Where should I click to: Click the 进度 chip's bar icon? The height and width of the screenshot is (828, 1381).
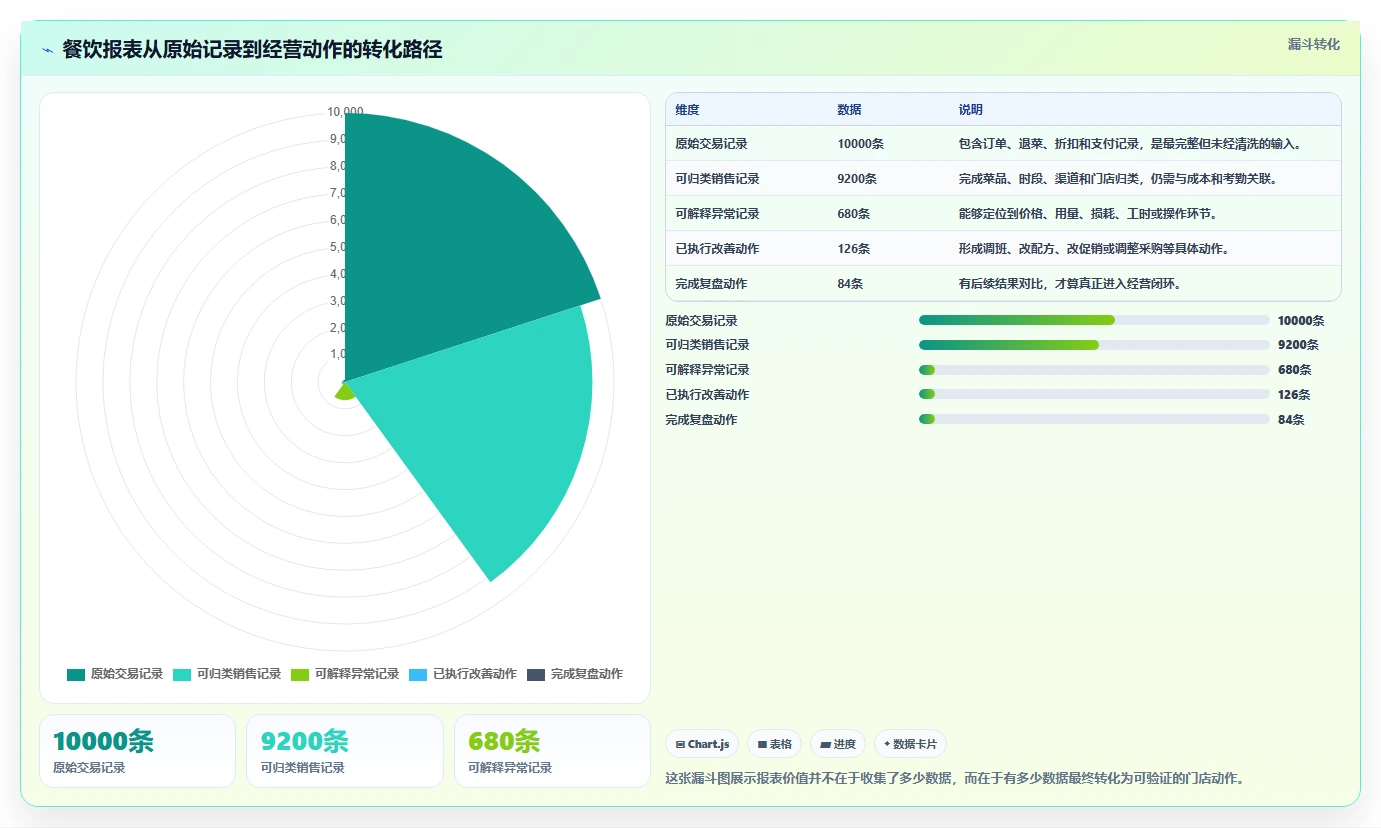tap(825, 745)
